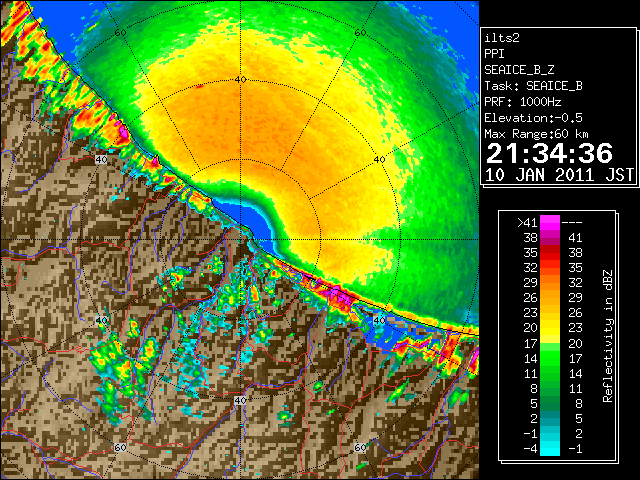Click the 40 km ring label over orange sea echo
Screen dimensions: 640x480
pyautogui.click(x=241, y=80)
